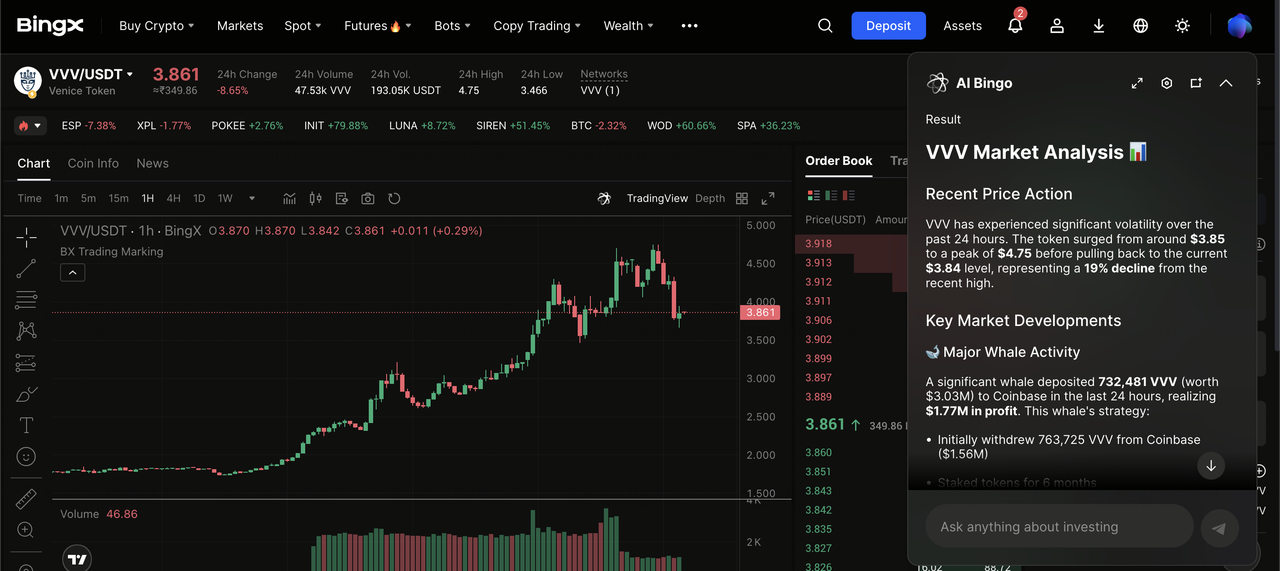This screenshot has height=571, width=1280.
Task: Select the 4H timeframe
Action: pyautogui.click(x=174, y=198)
